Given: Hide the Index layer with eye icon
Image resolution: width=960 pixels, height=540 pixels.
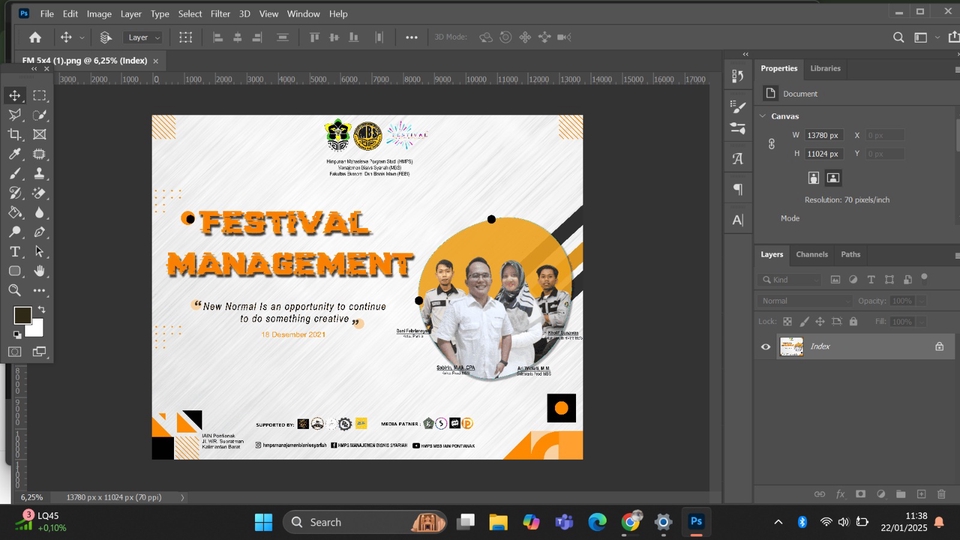Looking at the screenshot, I should tap(766, 346).
